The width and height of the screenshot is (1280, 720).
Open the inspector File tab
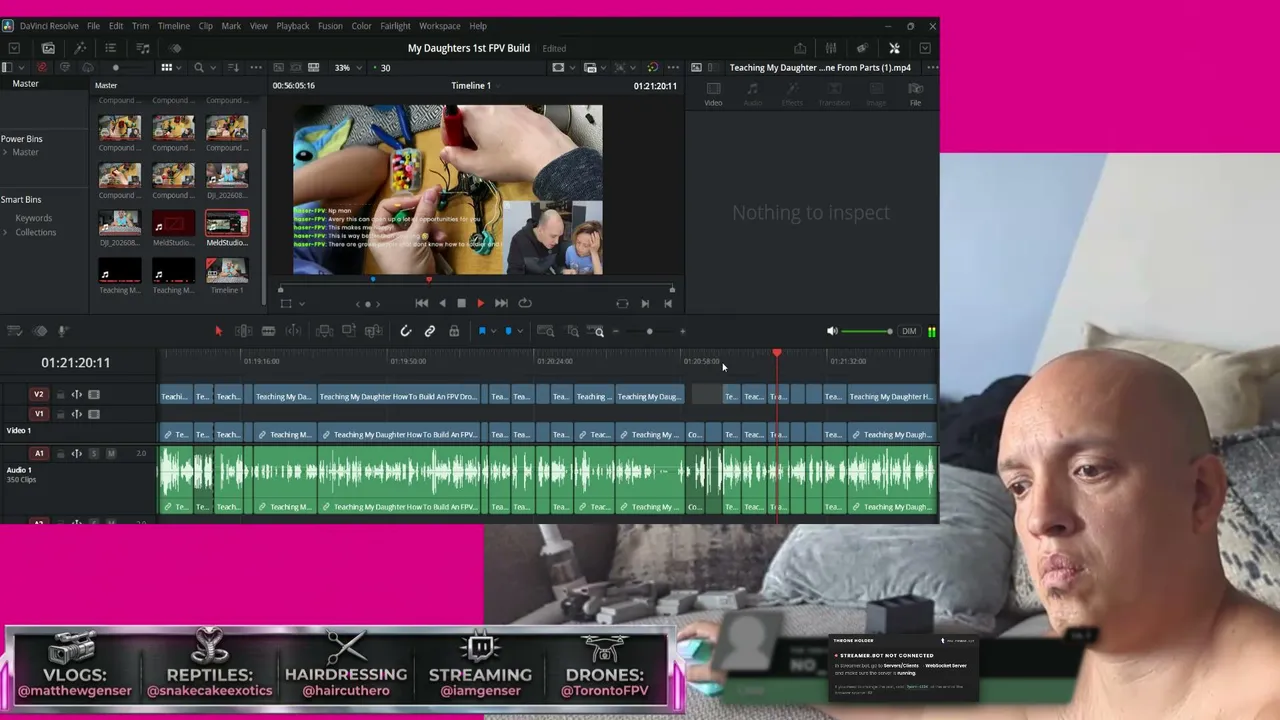pyautogui.click(x=915, y=94)
